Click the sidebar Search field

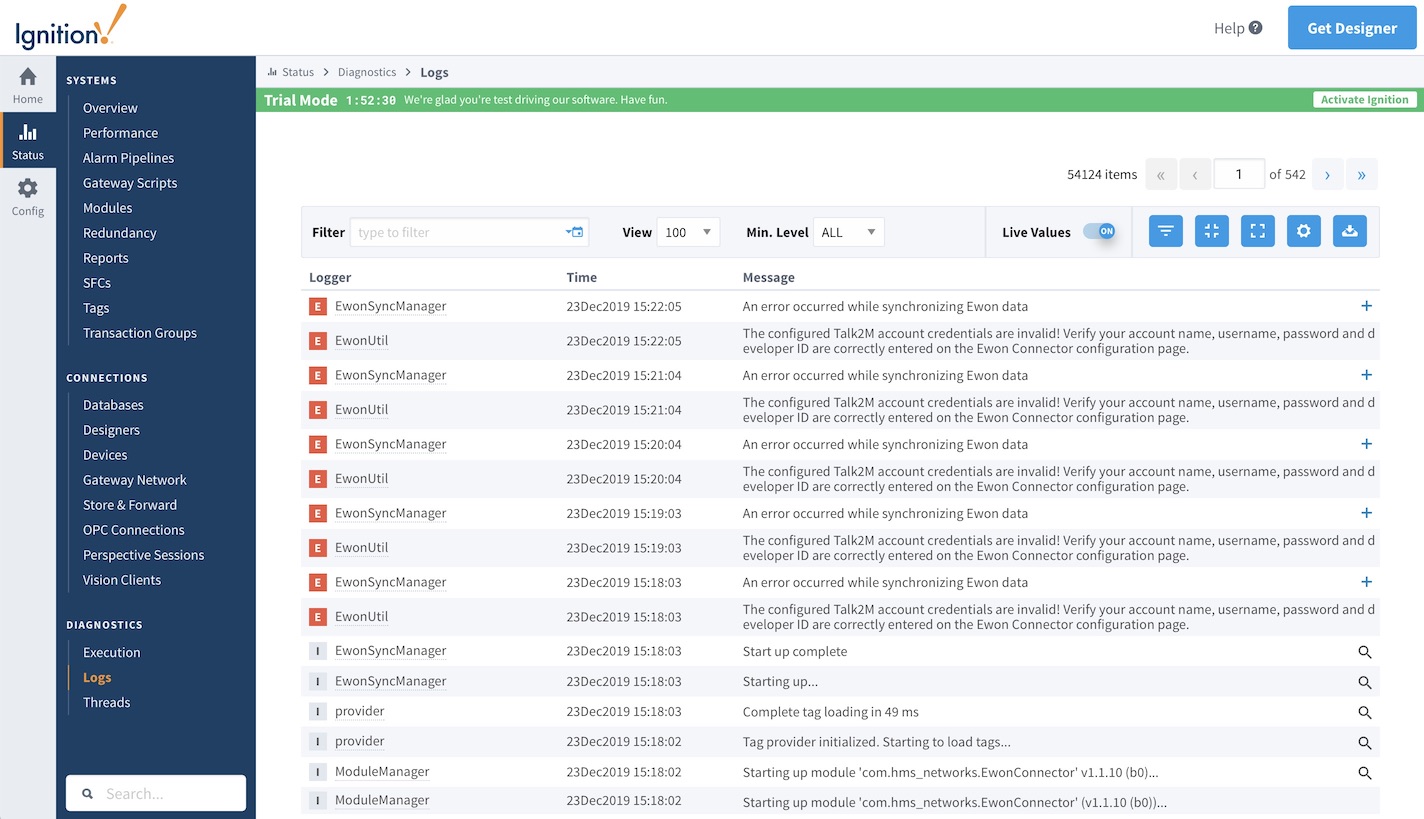[156, 793]
